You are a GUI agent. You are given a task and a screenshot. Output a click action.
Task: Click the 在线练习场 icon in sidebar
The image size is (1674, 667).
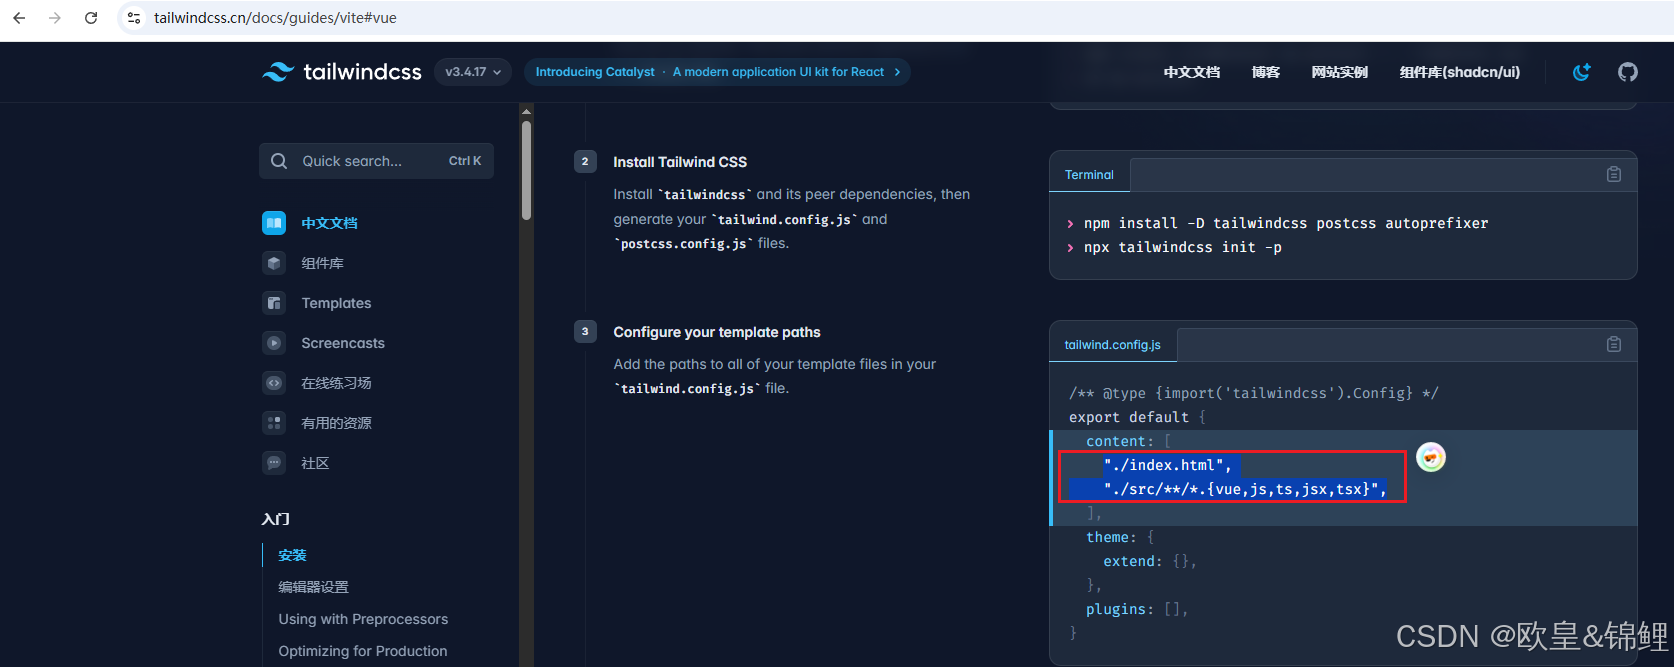[274, 383]
